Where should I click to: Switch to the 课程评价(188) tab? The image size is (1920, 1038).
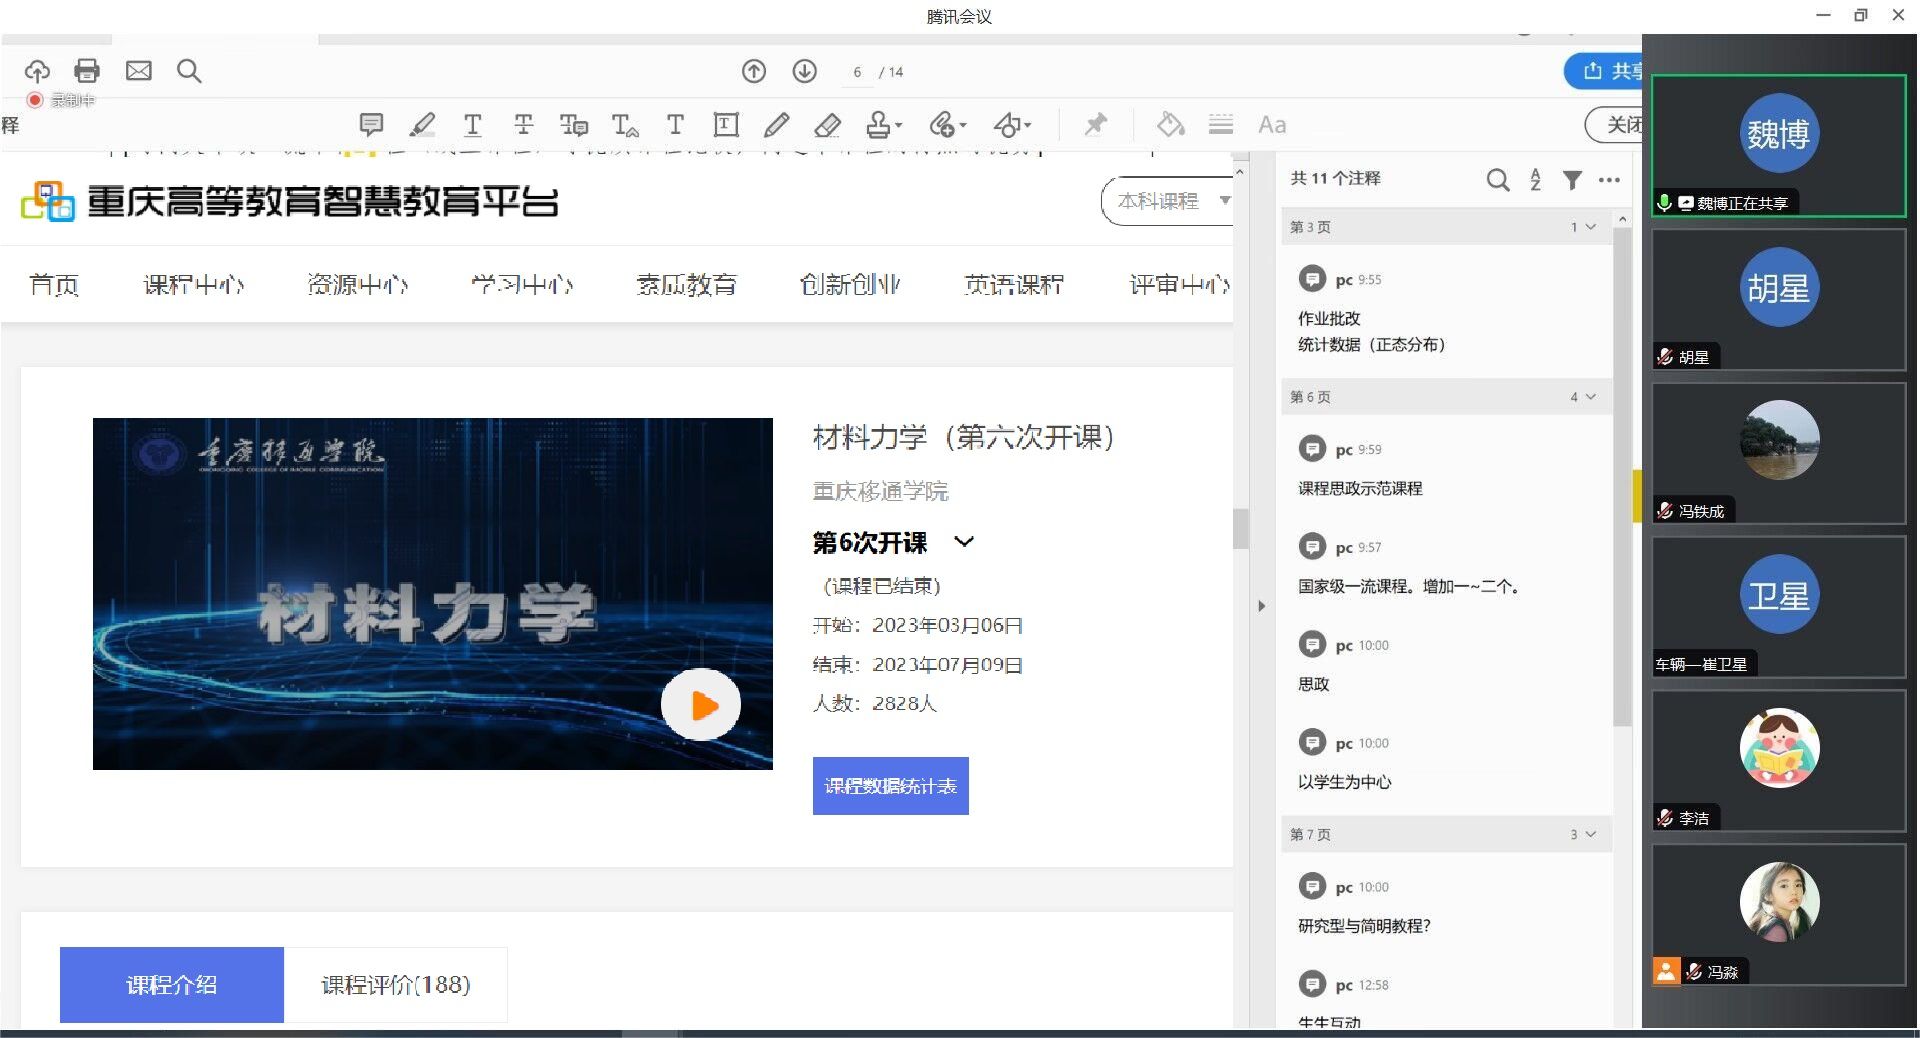click(395, 985)
